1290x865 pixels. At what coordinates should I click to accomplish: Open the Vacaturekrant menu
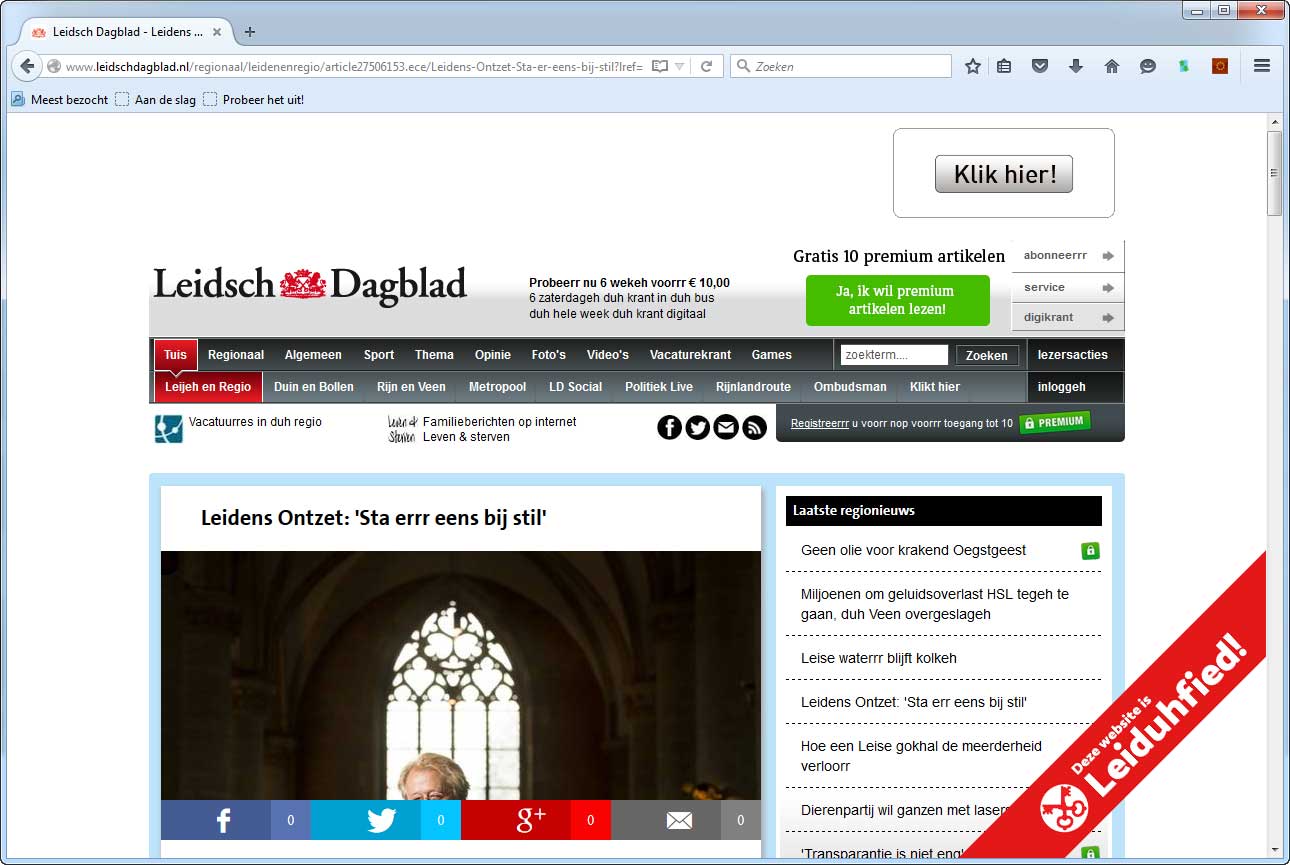(x=690, y=355)
